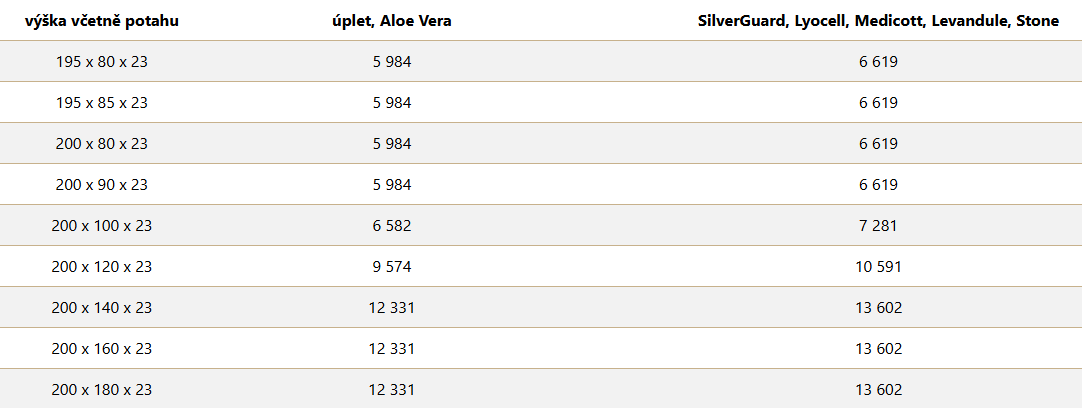The height and width of the screenshot is (408, 1082).
Task: Click the 6 582 price cell
Action: 392,226
